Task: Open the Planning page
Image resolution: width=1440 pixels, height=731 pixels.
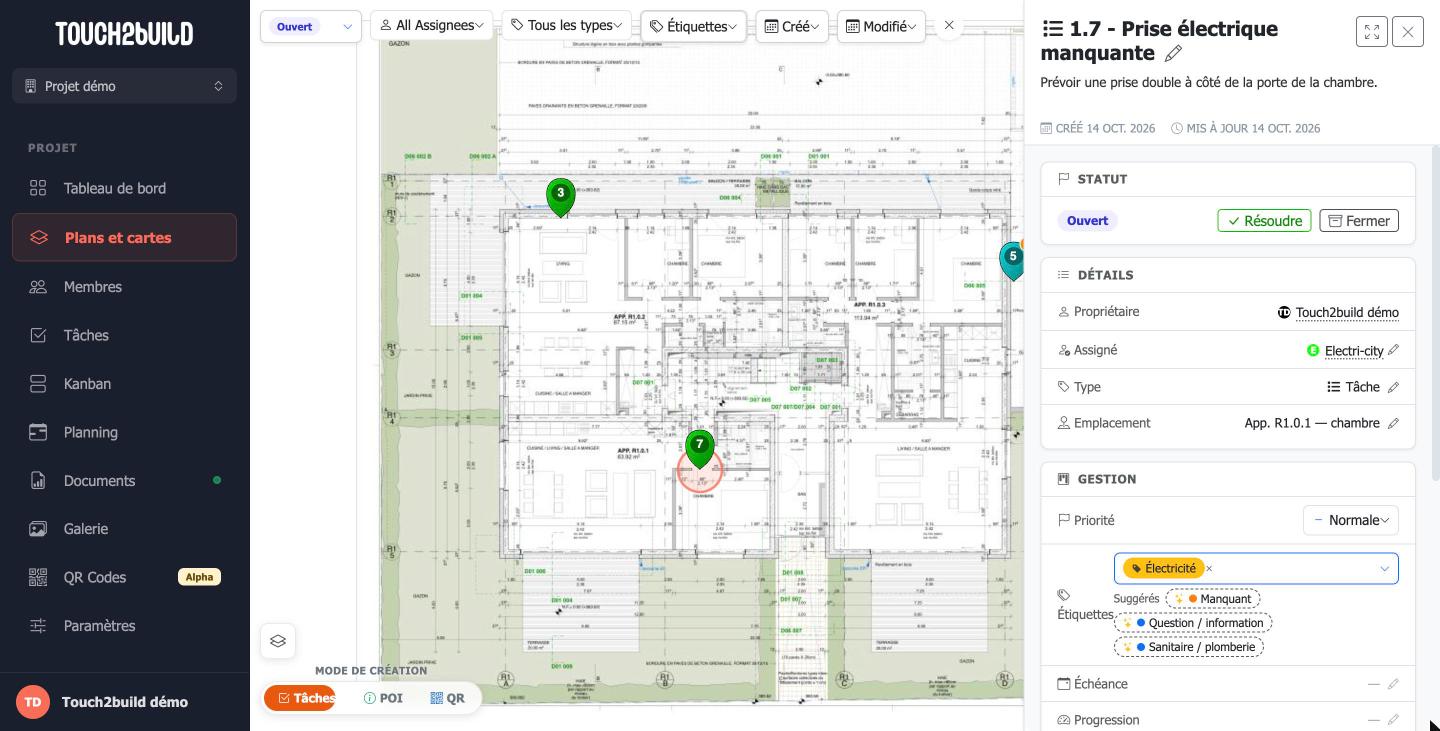Action: 124,432
